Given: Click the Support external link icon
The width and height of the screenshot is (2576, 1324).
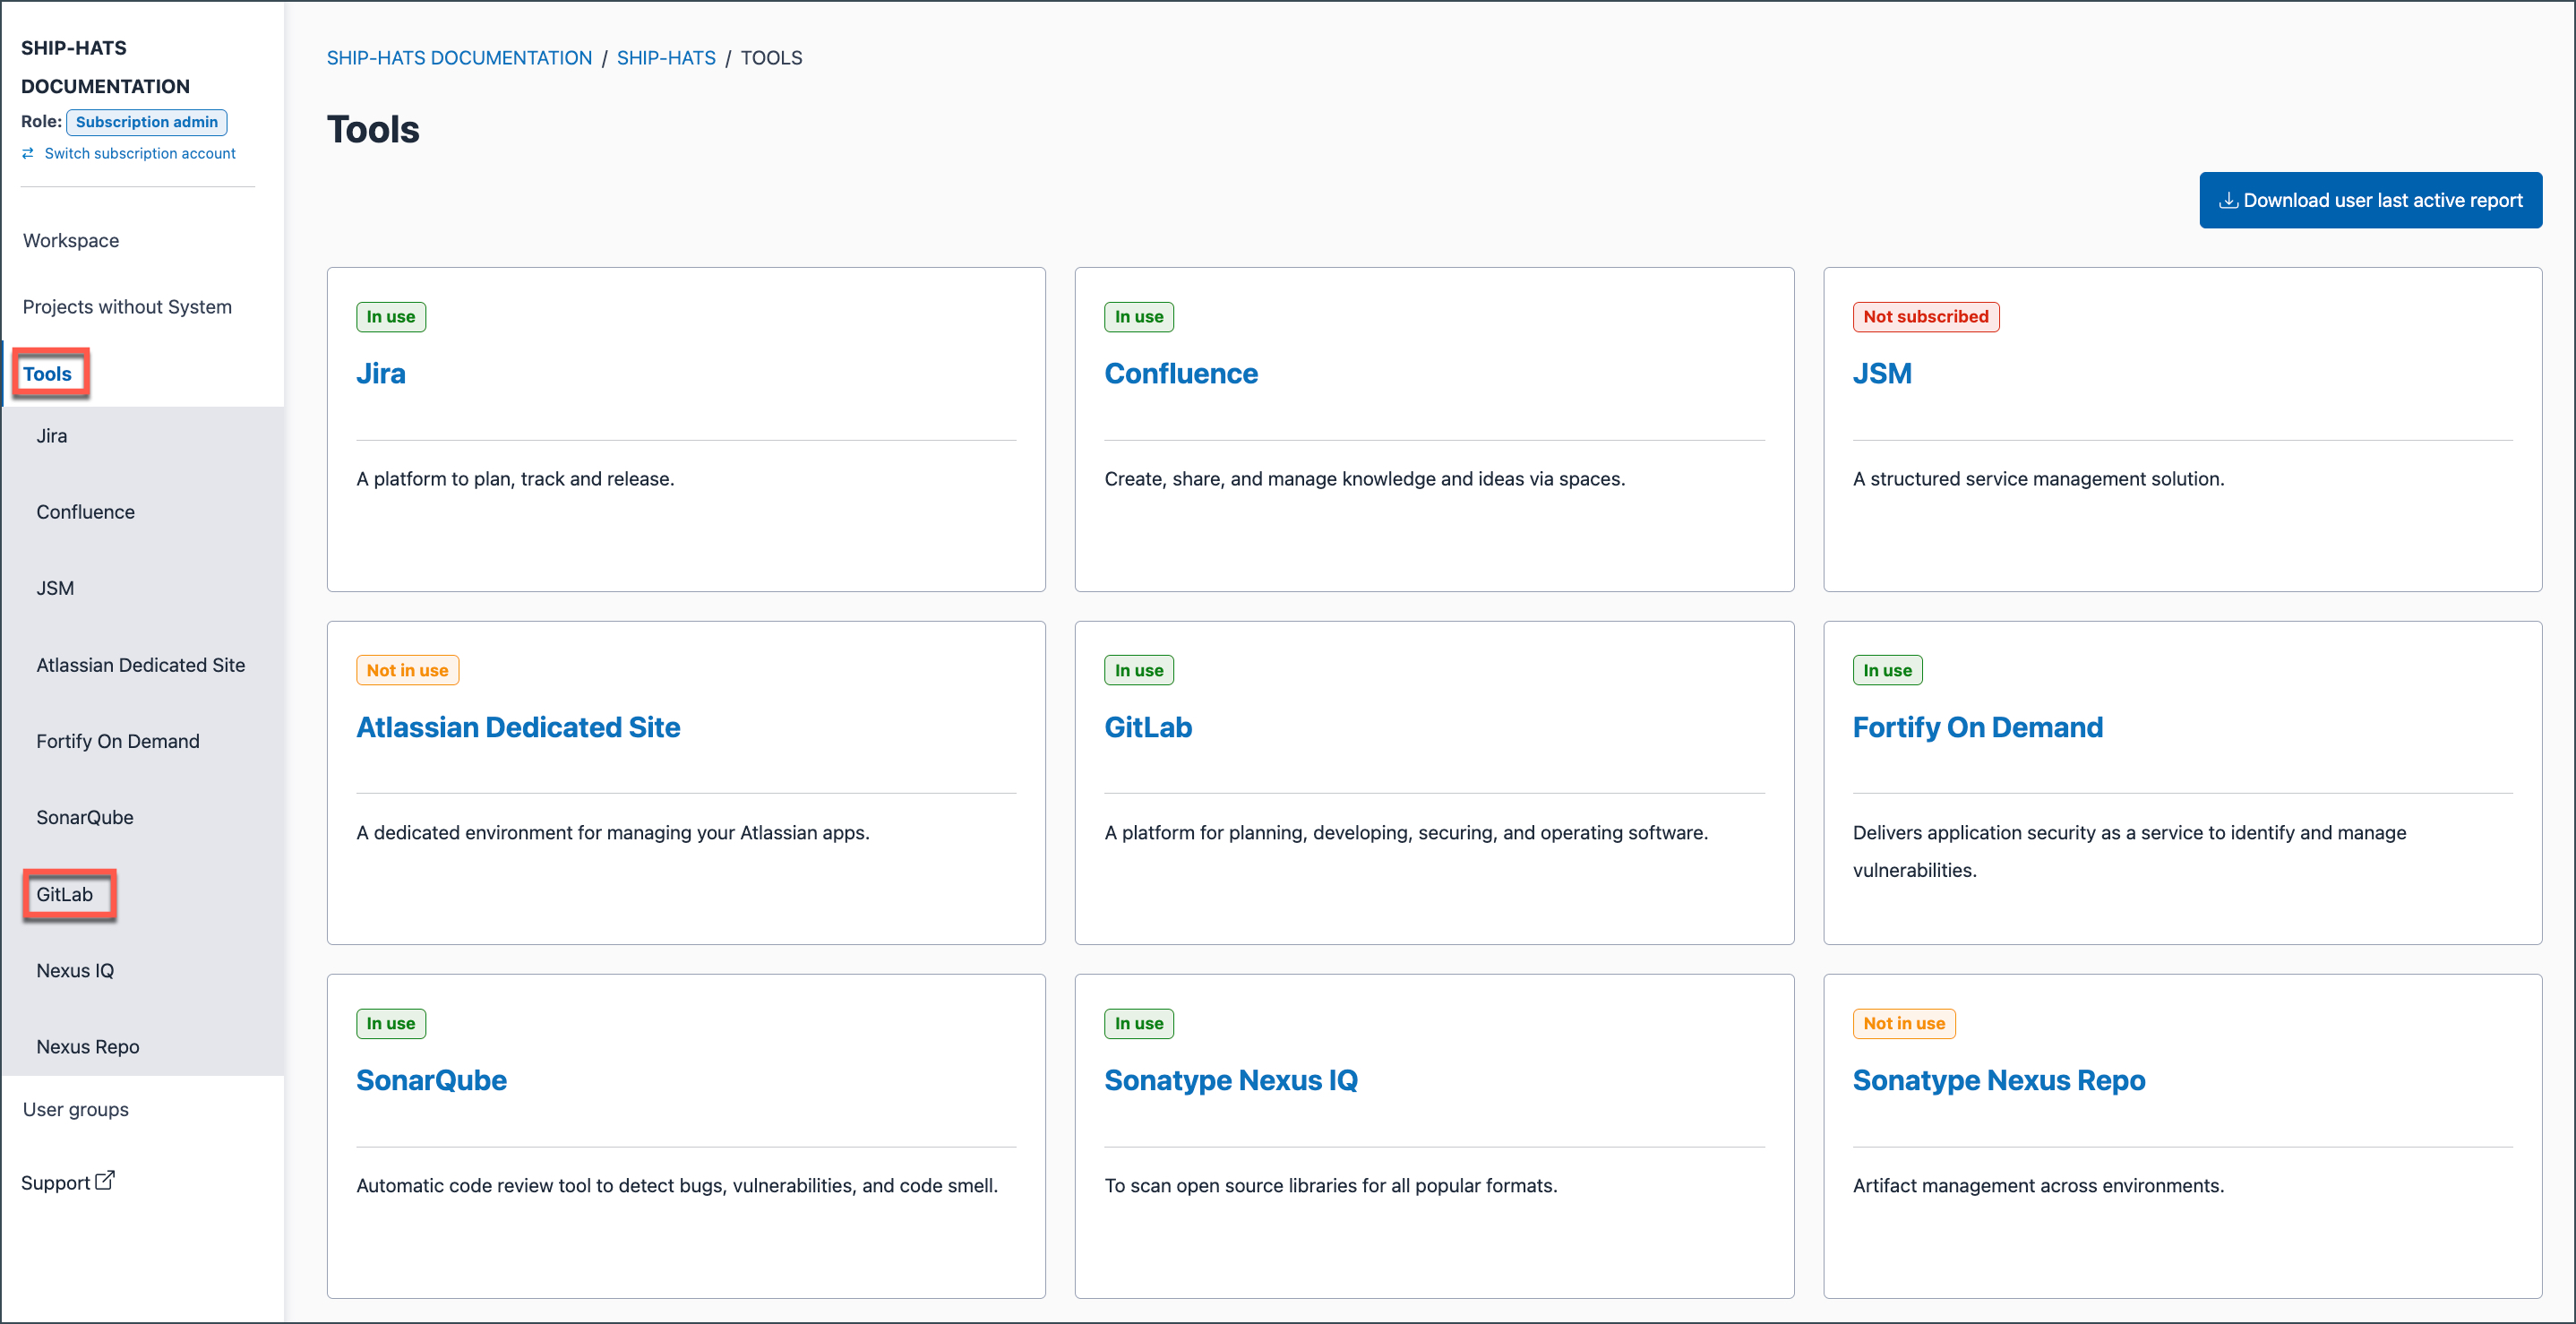Looking at the screenshot, I should [105, 1181].
